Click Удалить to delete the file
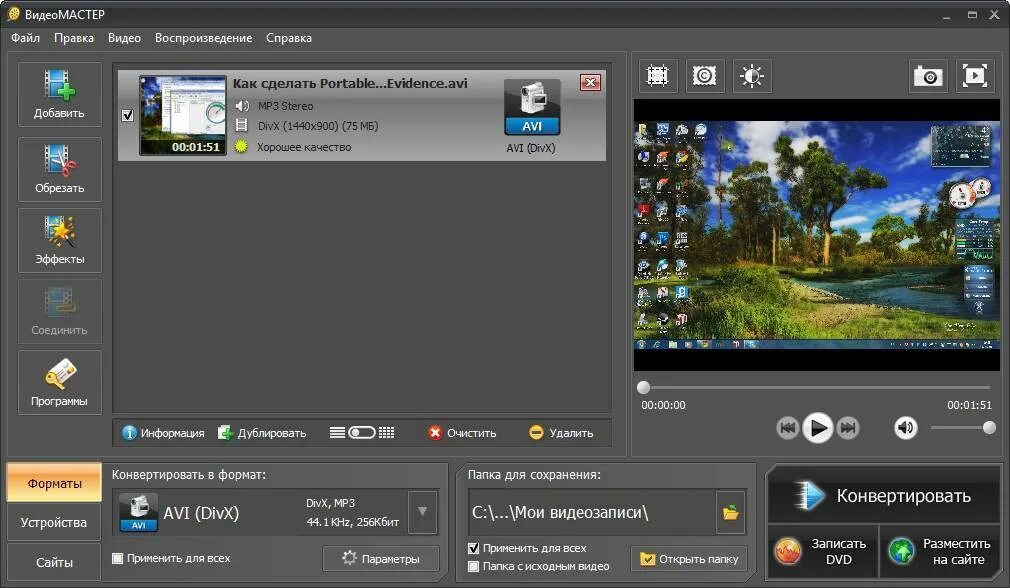 (561, 433)
